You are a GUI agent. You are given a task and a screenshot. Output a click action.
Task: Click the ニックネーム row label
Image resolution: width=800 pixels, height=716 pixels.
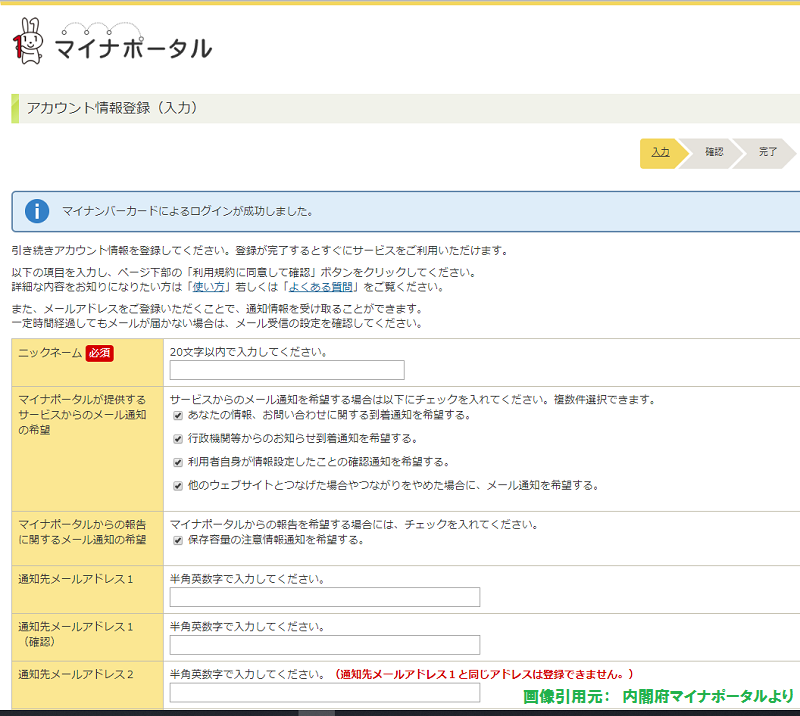50,353
